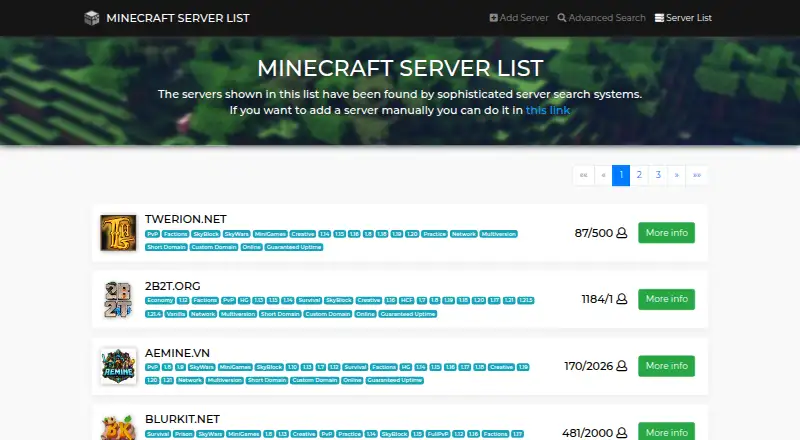Viewport: 800px width, 440px height.
Task: Go to next page with single-right arrow
Action: point(677,175)
